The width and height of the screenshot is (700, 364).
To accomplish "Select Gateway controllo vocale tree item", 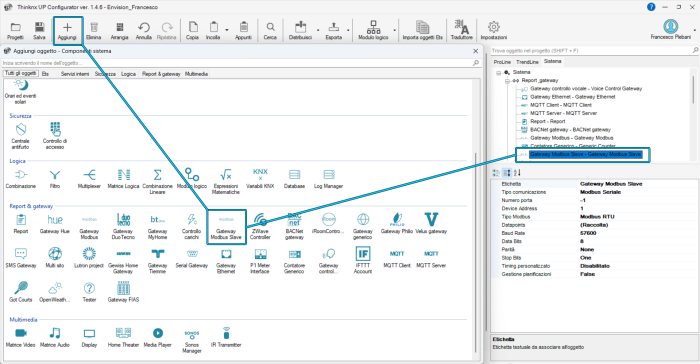I will pyautogui.click(x=586, y=89).
